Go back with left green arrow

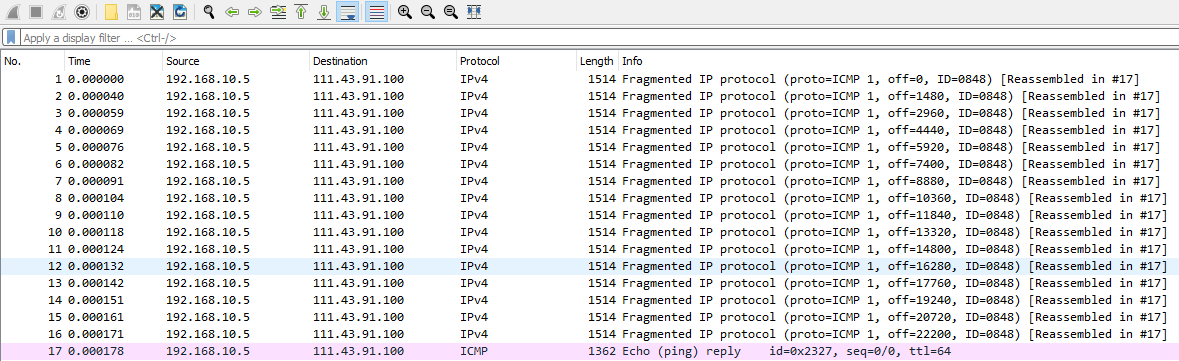point(232,12)
